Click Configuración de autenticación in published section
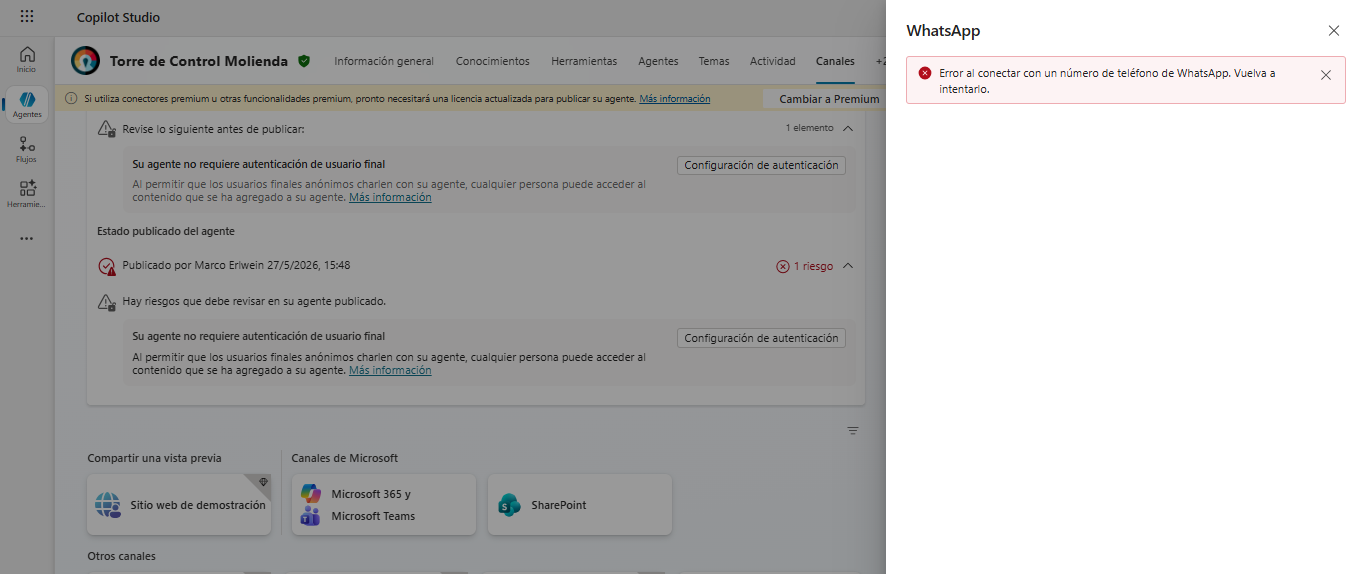This screenshot has width=1353, height=574. (x=761, y=338)
